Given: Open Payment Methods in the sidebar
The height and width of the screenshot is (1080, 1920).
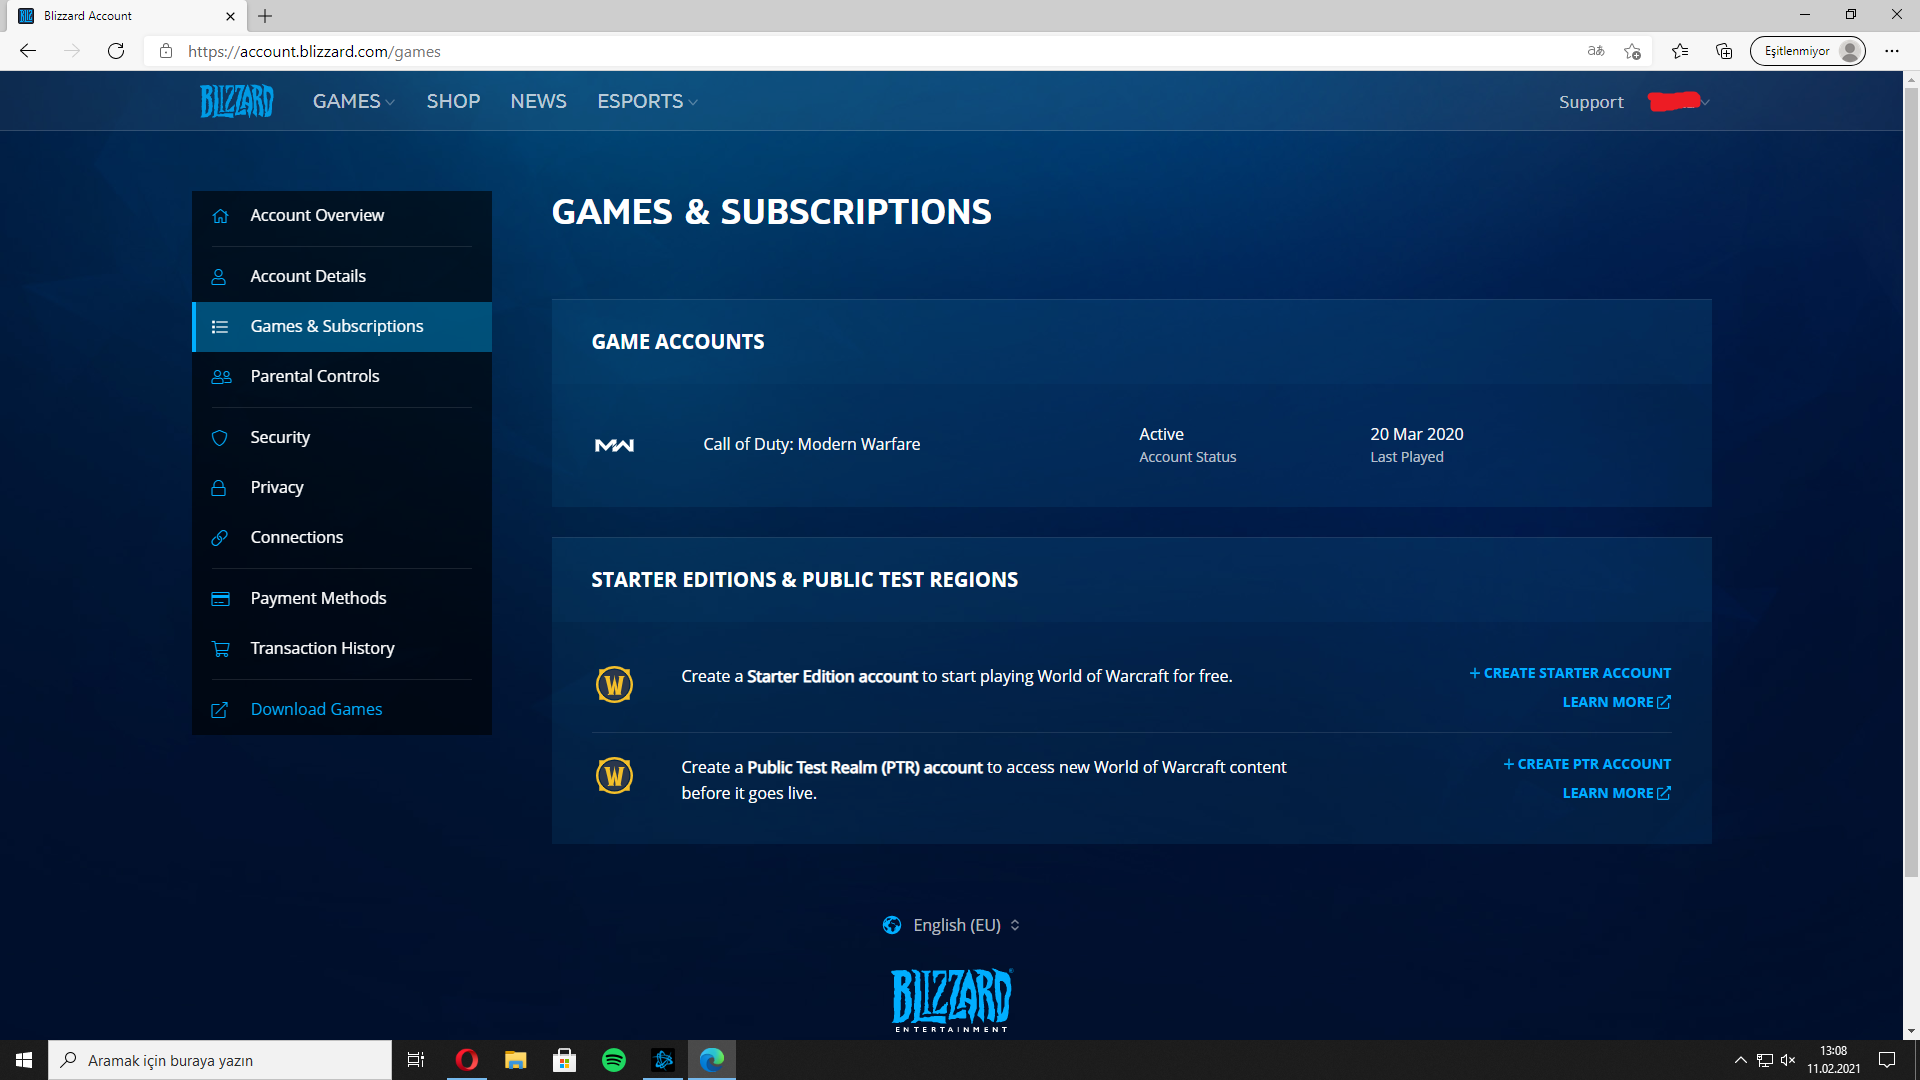Looking at the screenshot, I should (x=342, y=599).
